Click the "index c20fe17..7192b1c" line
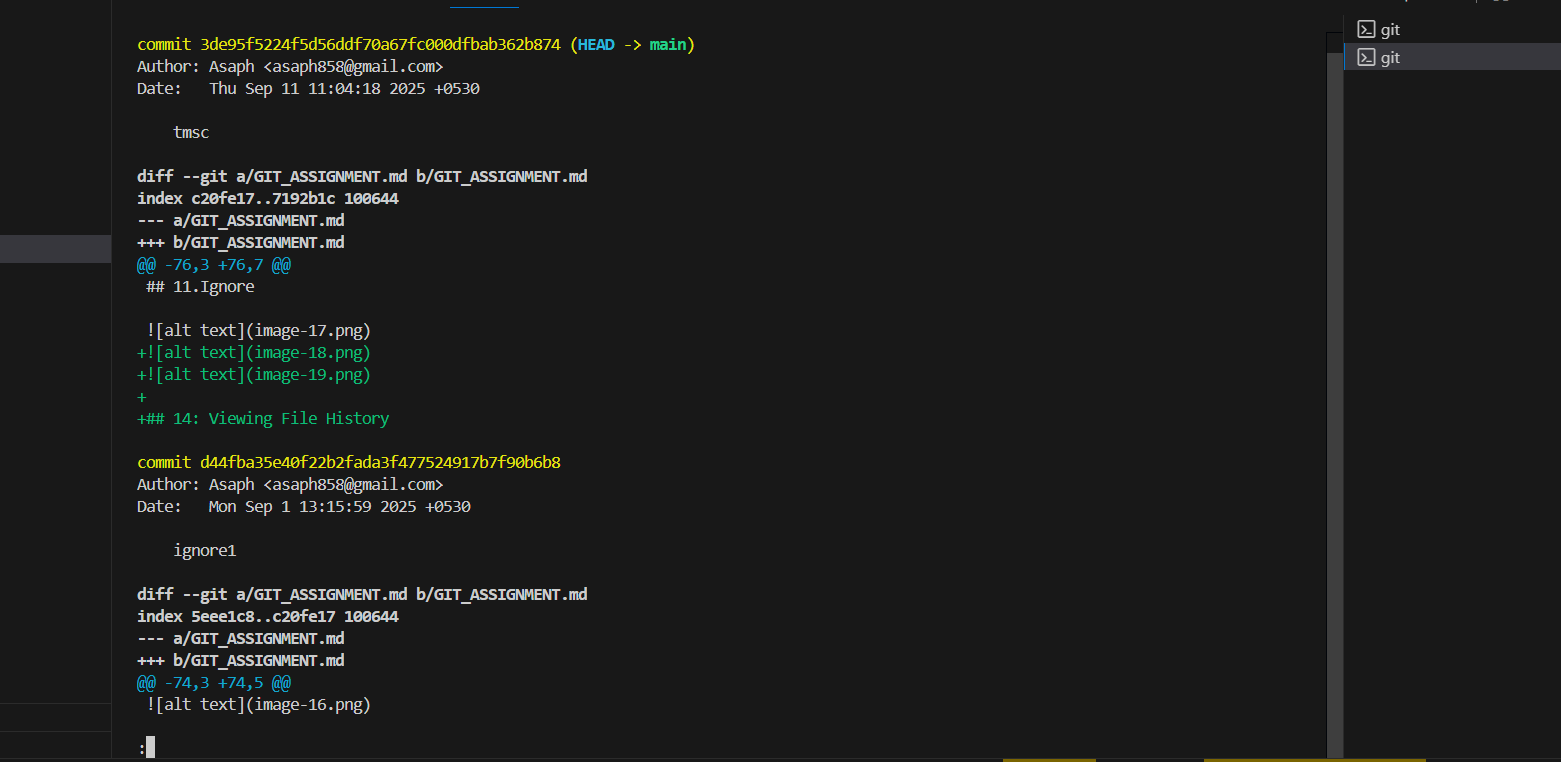 point(268,199)
